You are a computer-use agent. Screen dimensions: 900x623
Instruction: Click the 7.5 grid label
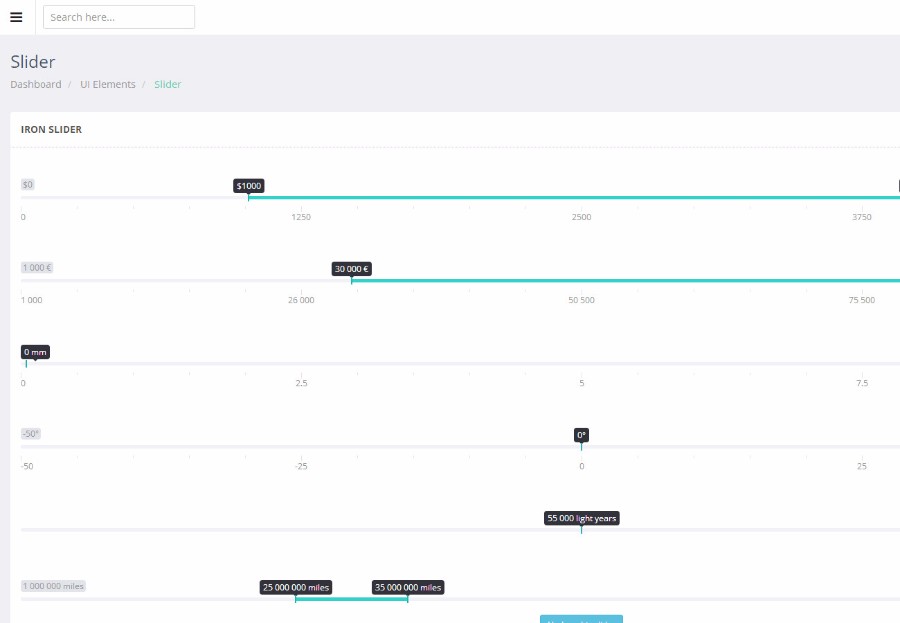pos(862,383)
